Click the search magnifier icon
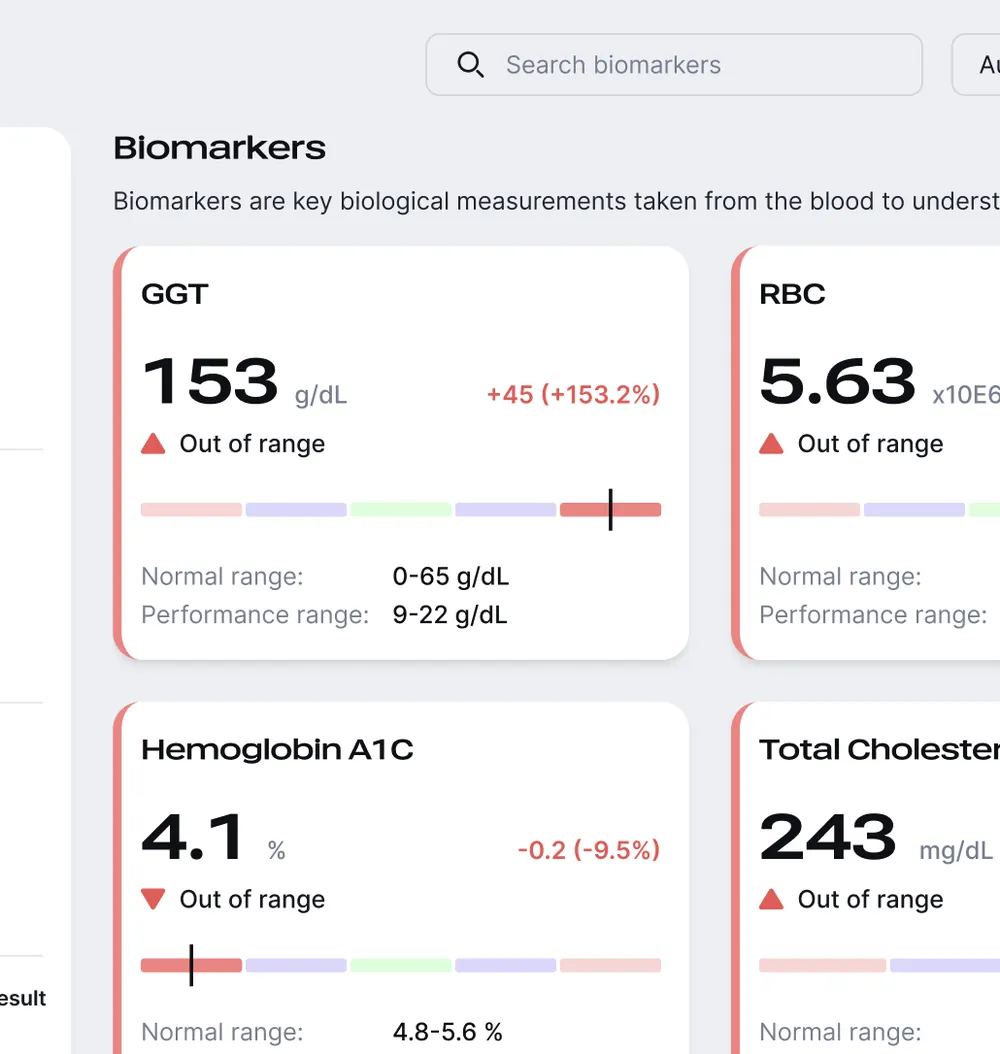 click(470, 65)
